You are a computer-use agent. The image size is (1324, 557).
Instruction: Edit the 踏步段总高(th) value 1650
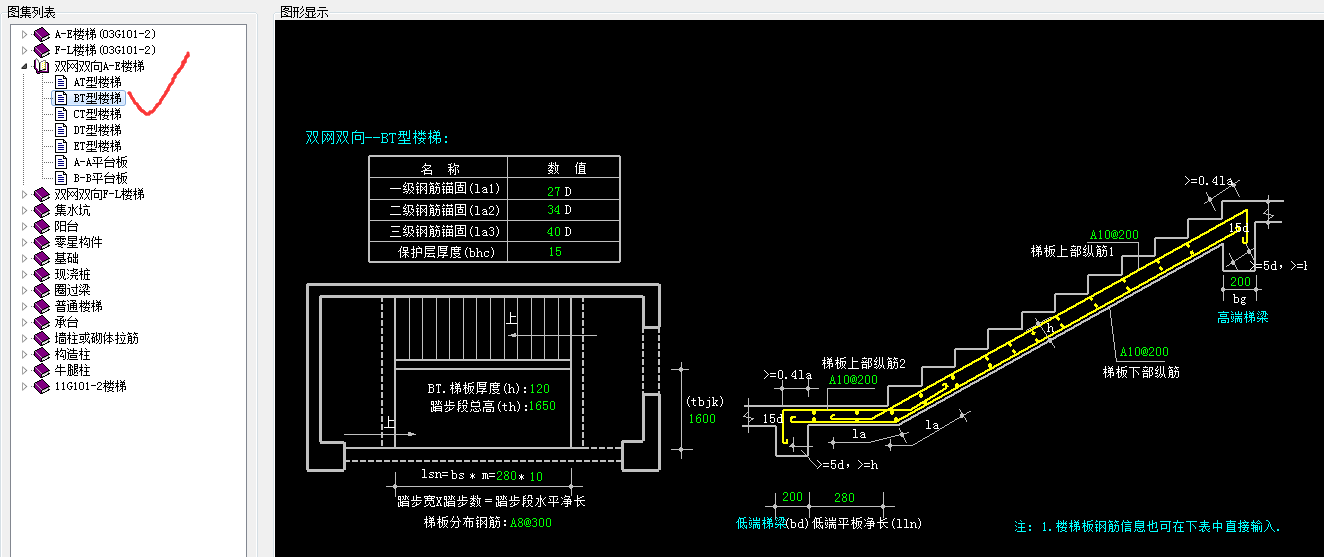[x=541, y=406]
